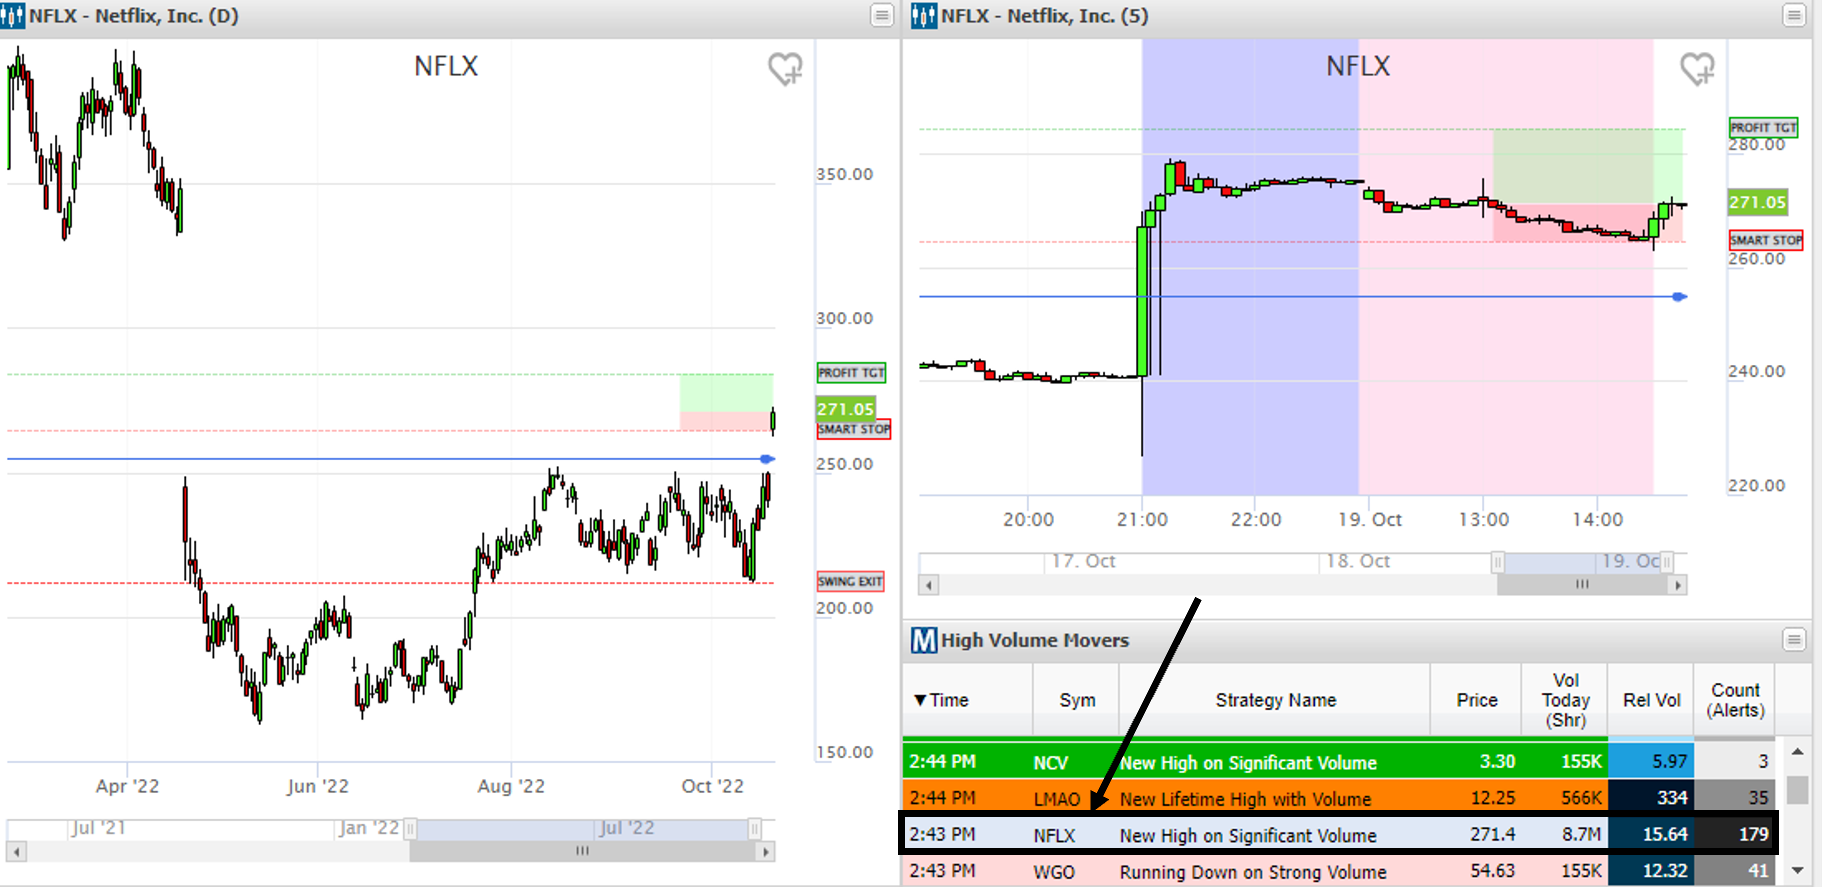This screenshot has width=1822, height=887.
Task: Click the alerts list vertical scrollbar thumb
Action: click(1797, 789)
